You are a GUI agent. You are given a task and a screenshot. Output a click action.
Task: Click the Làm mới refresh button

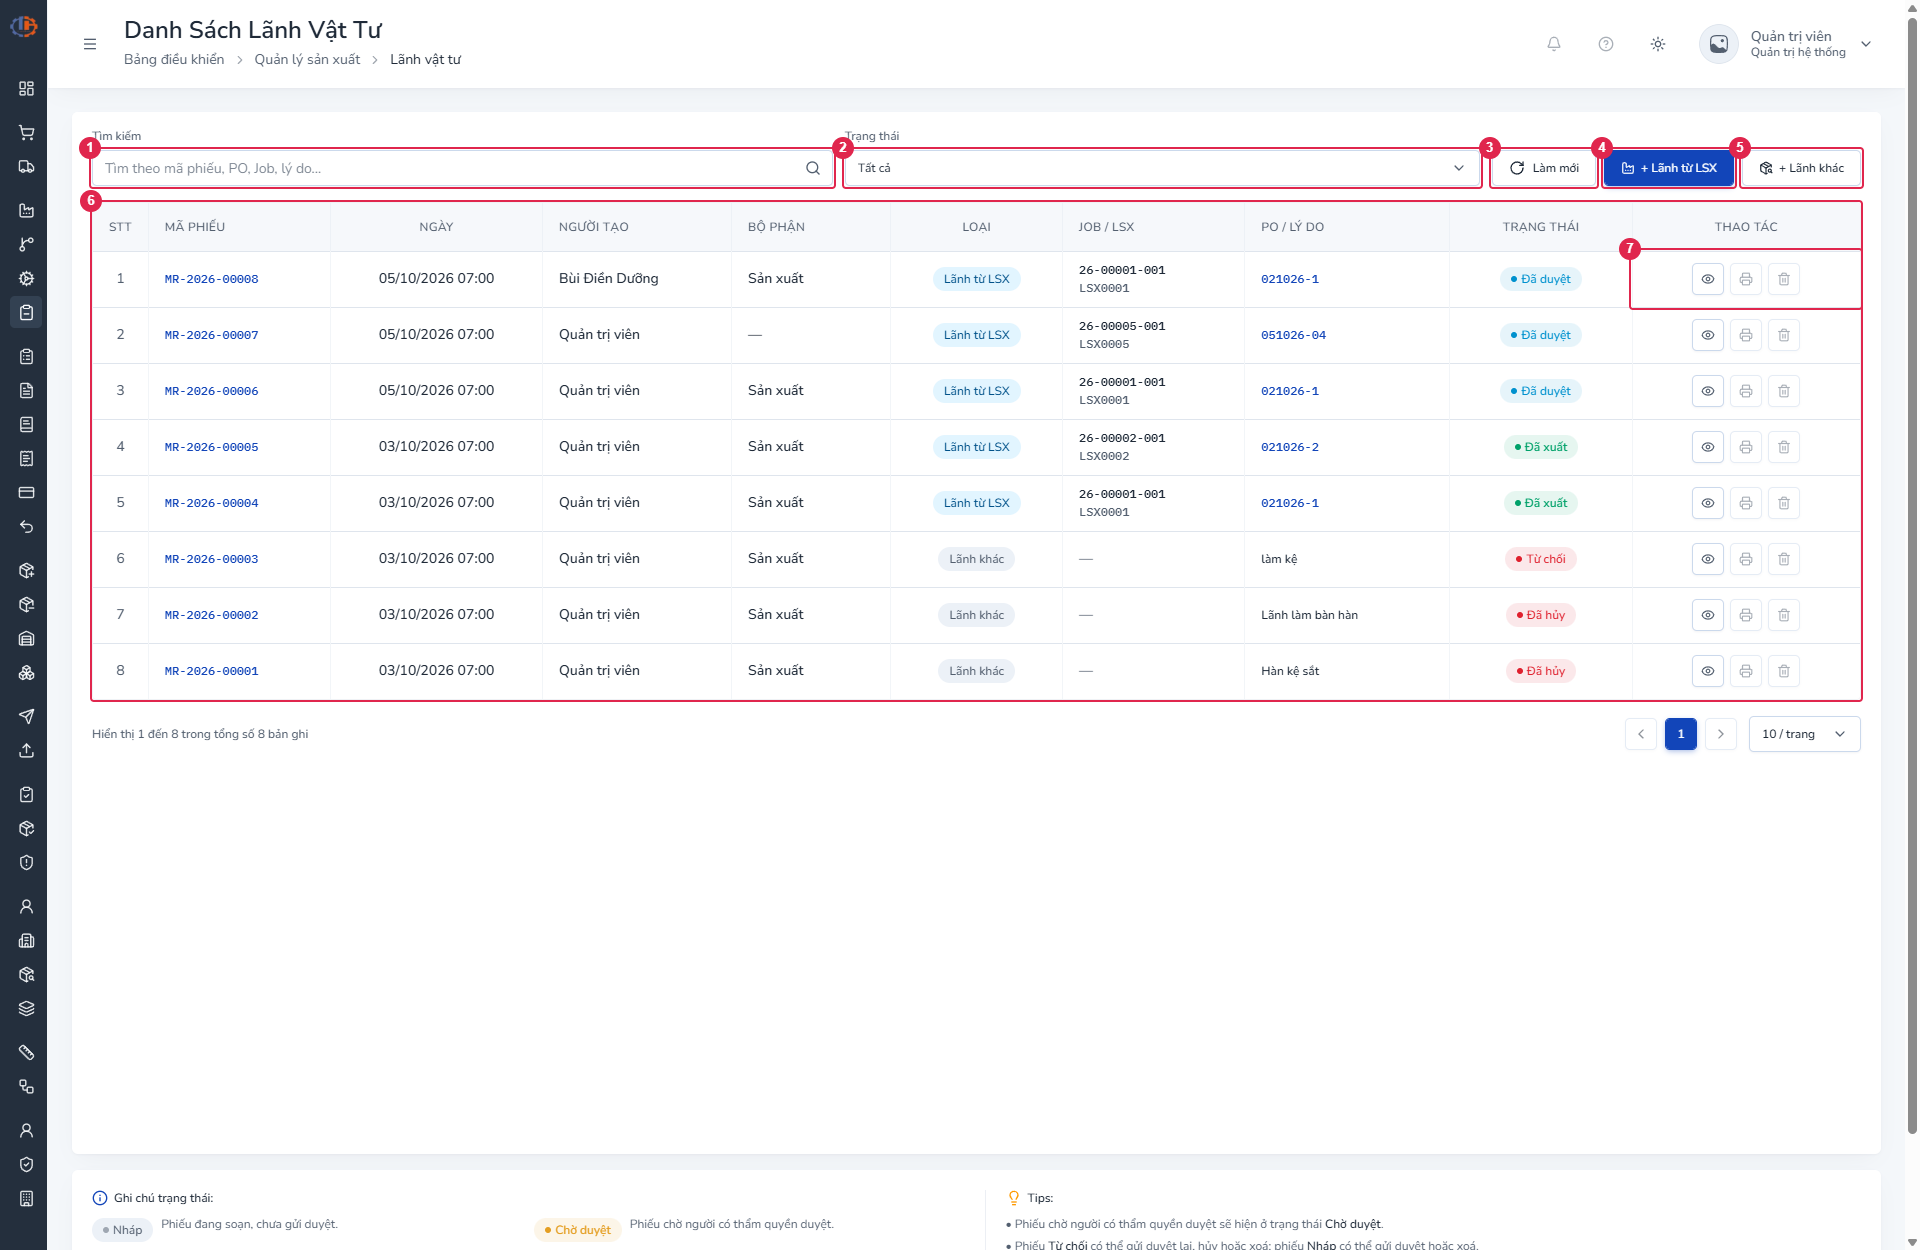pos(1544,168)
